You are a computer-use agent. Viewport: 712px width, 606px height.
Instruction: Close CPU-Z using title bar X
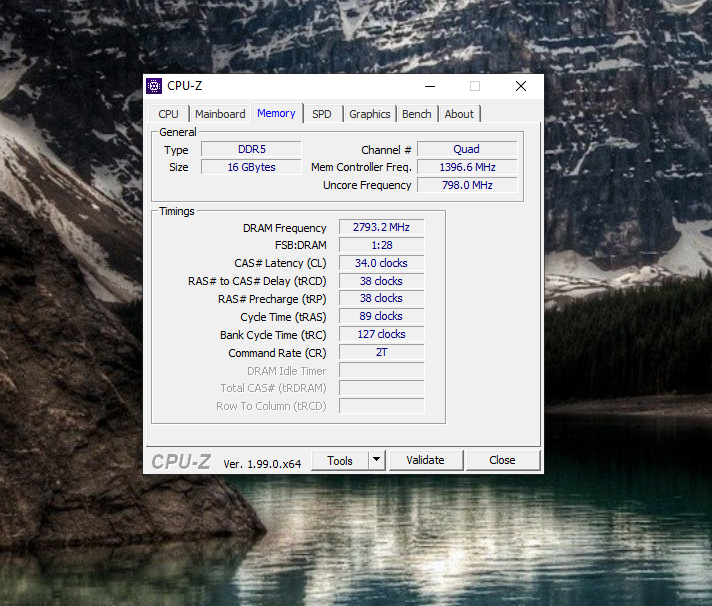click(521, 86)
